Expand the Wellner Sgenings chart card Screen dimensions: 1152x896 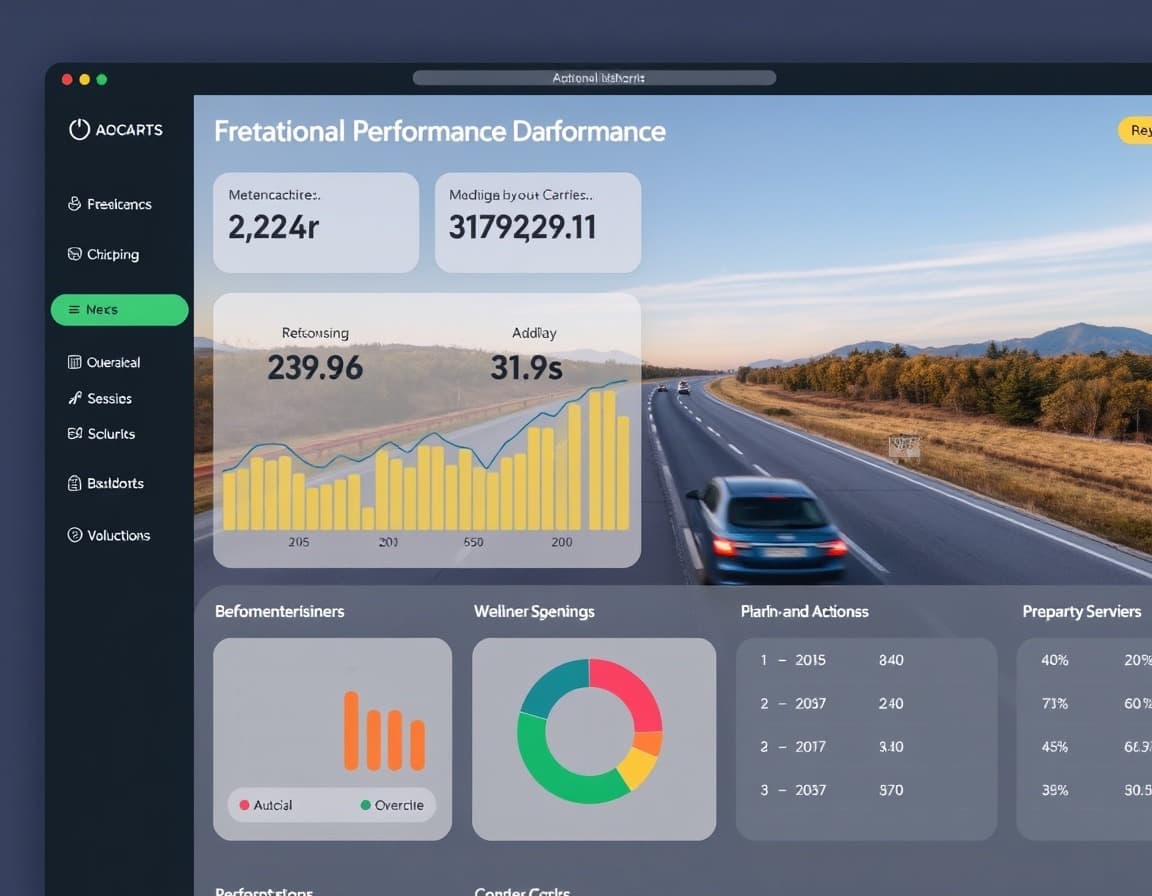(x=534, y=611)
